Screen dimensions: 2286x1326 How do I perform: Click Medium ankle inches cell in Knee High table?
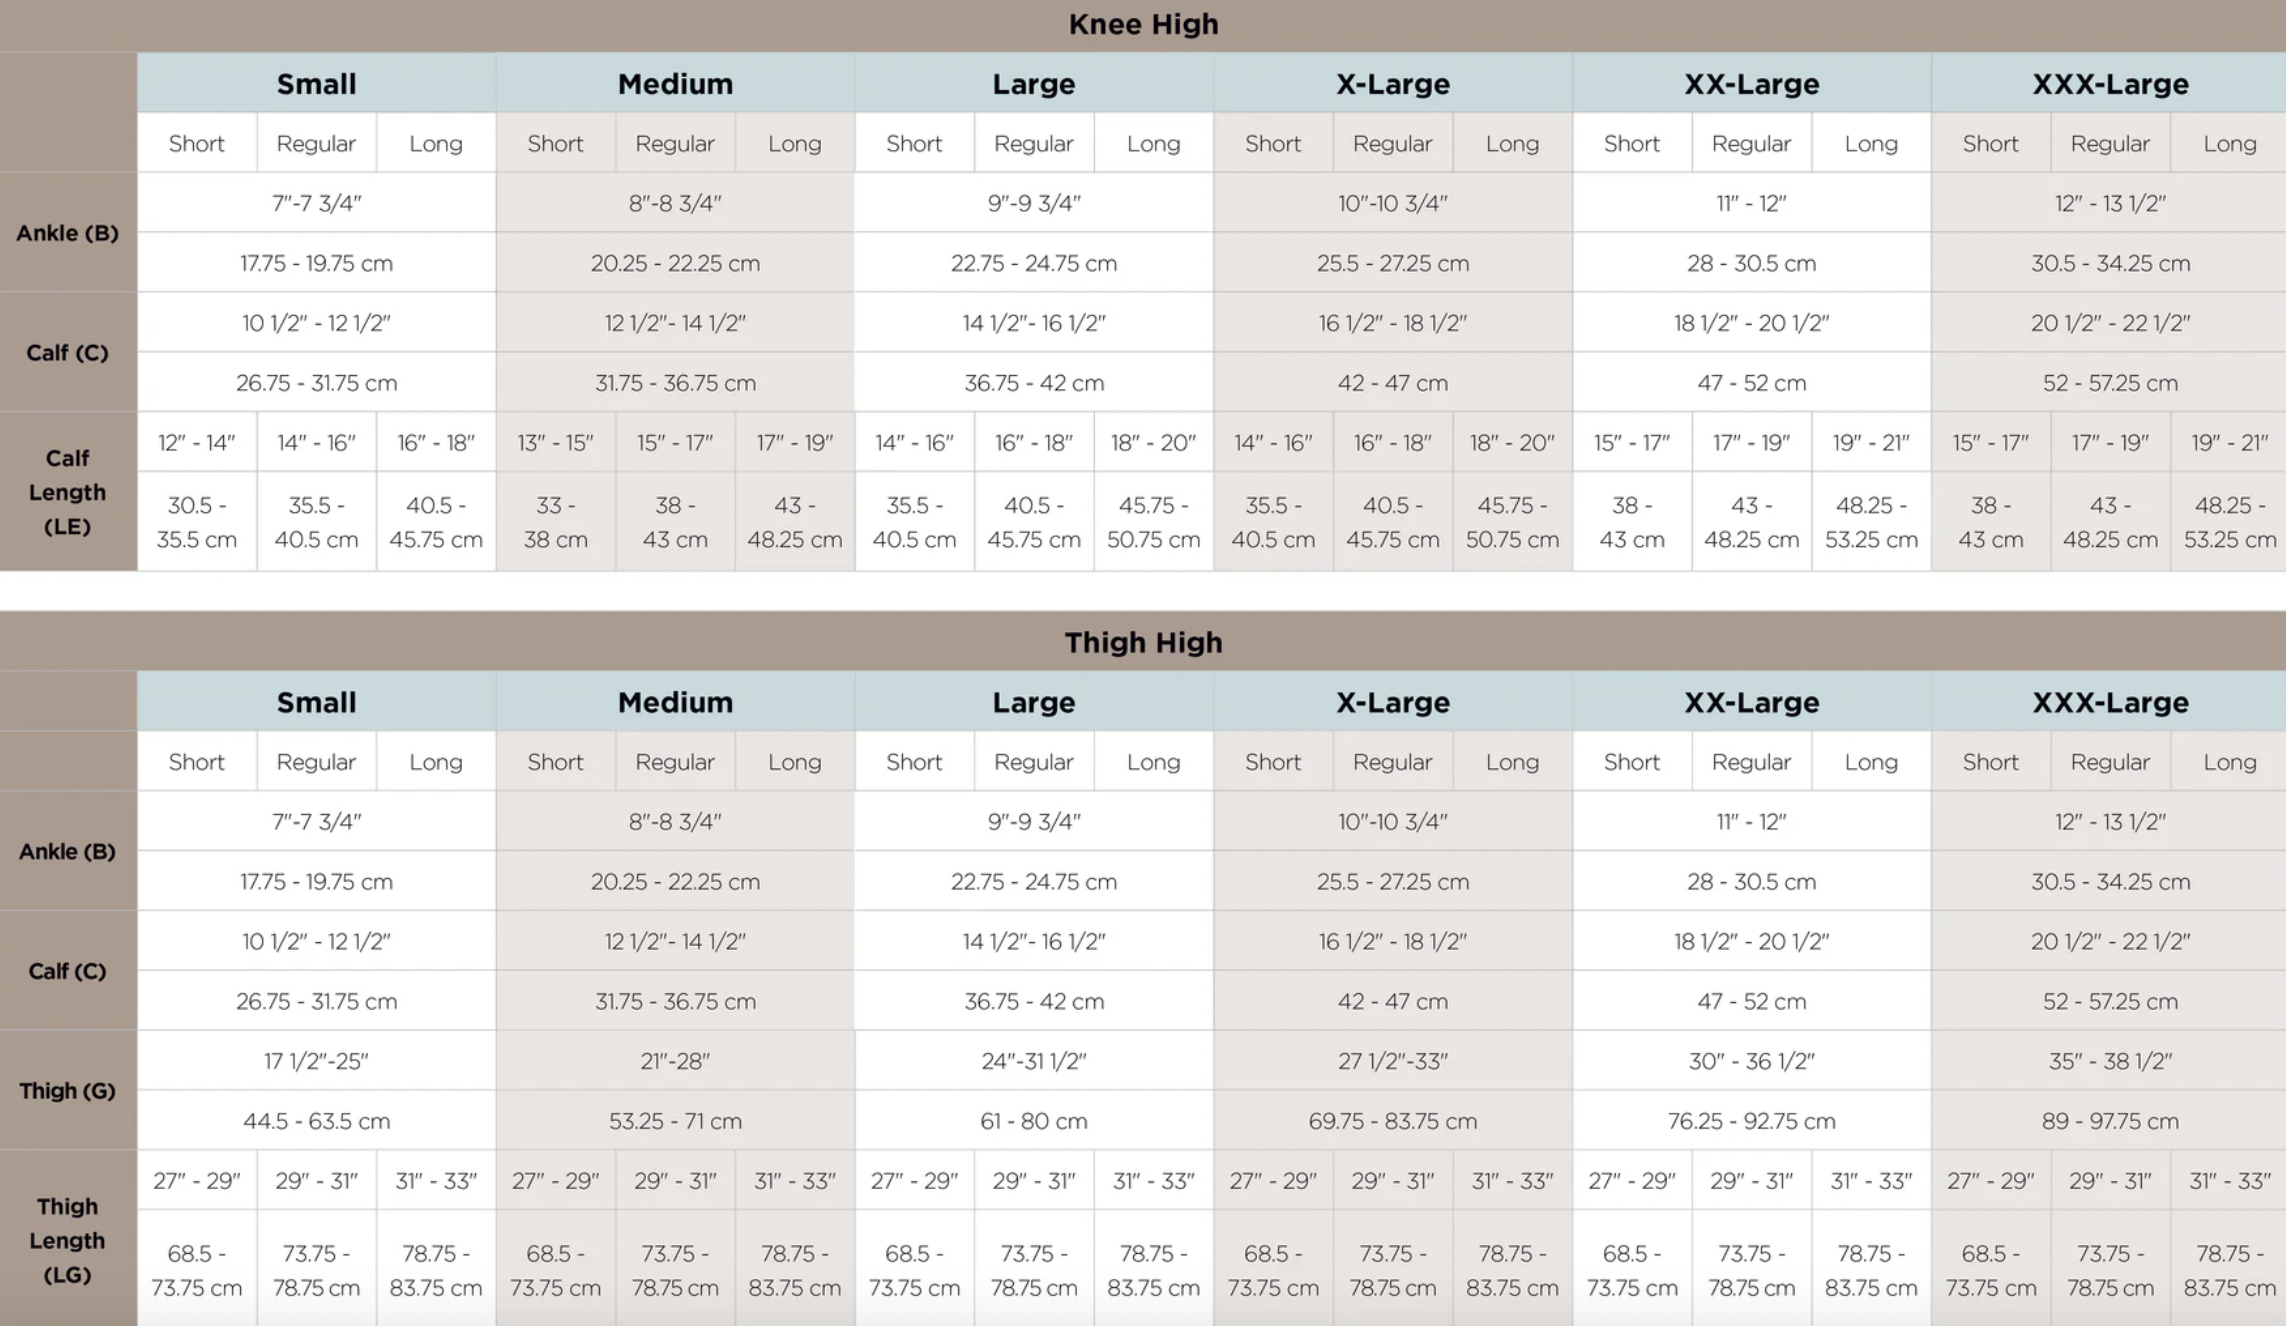[675, 203]
